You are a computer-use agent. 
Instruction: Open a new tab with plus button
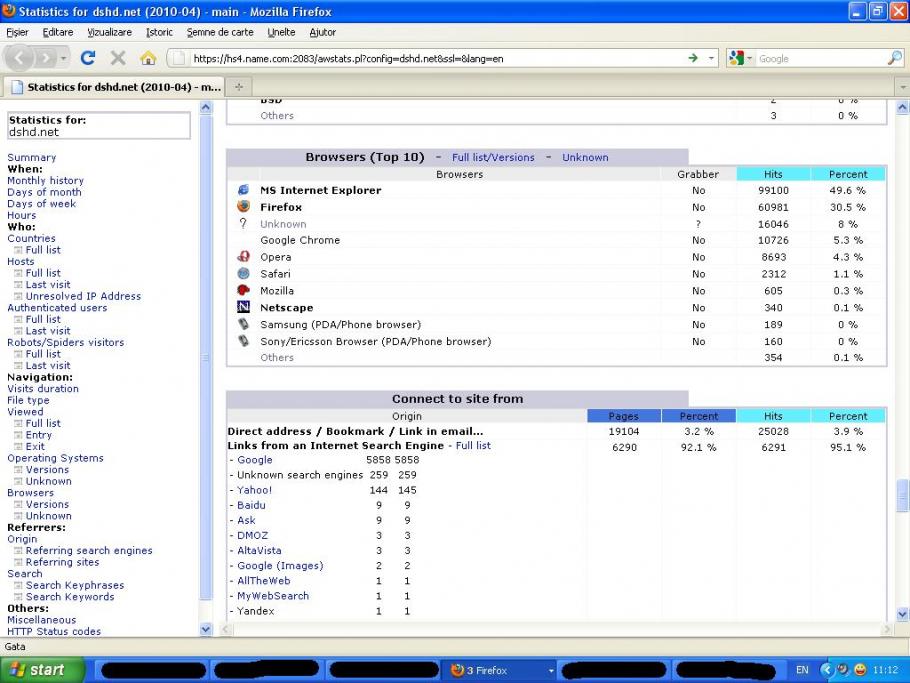pyautogui.click(x=239, y=87)
